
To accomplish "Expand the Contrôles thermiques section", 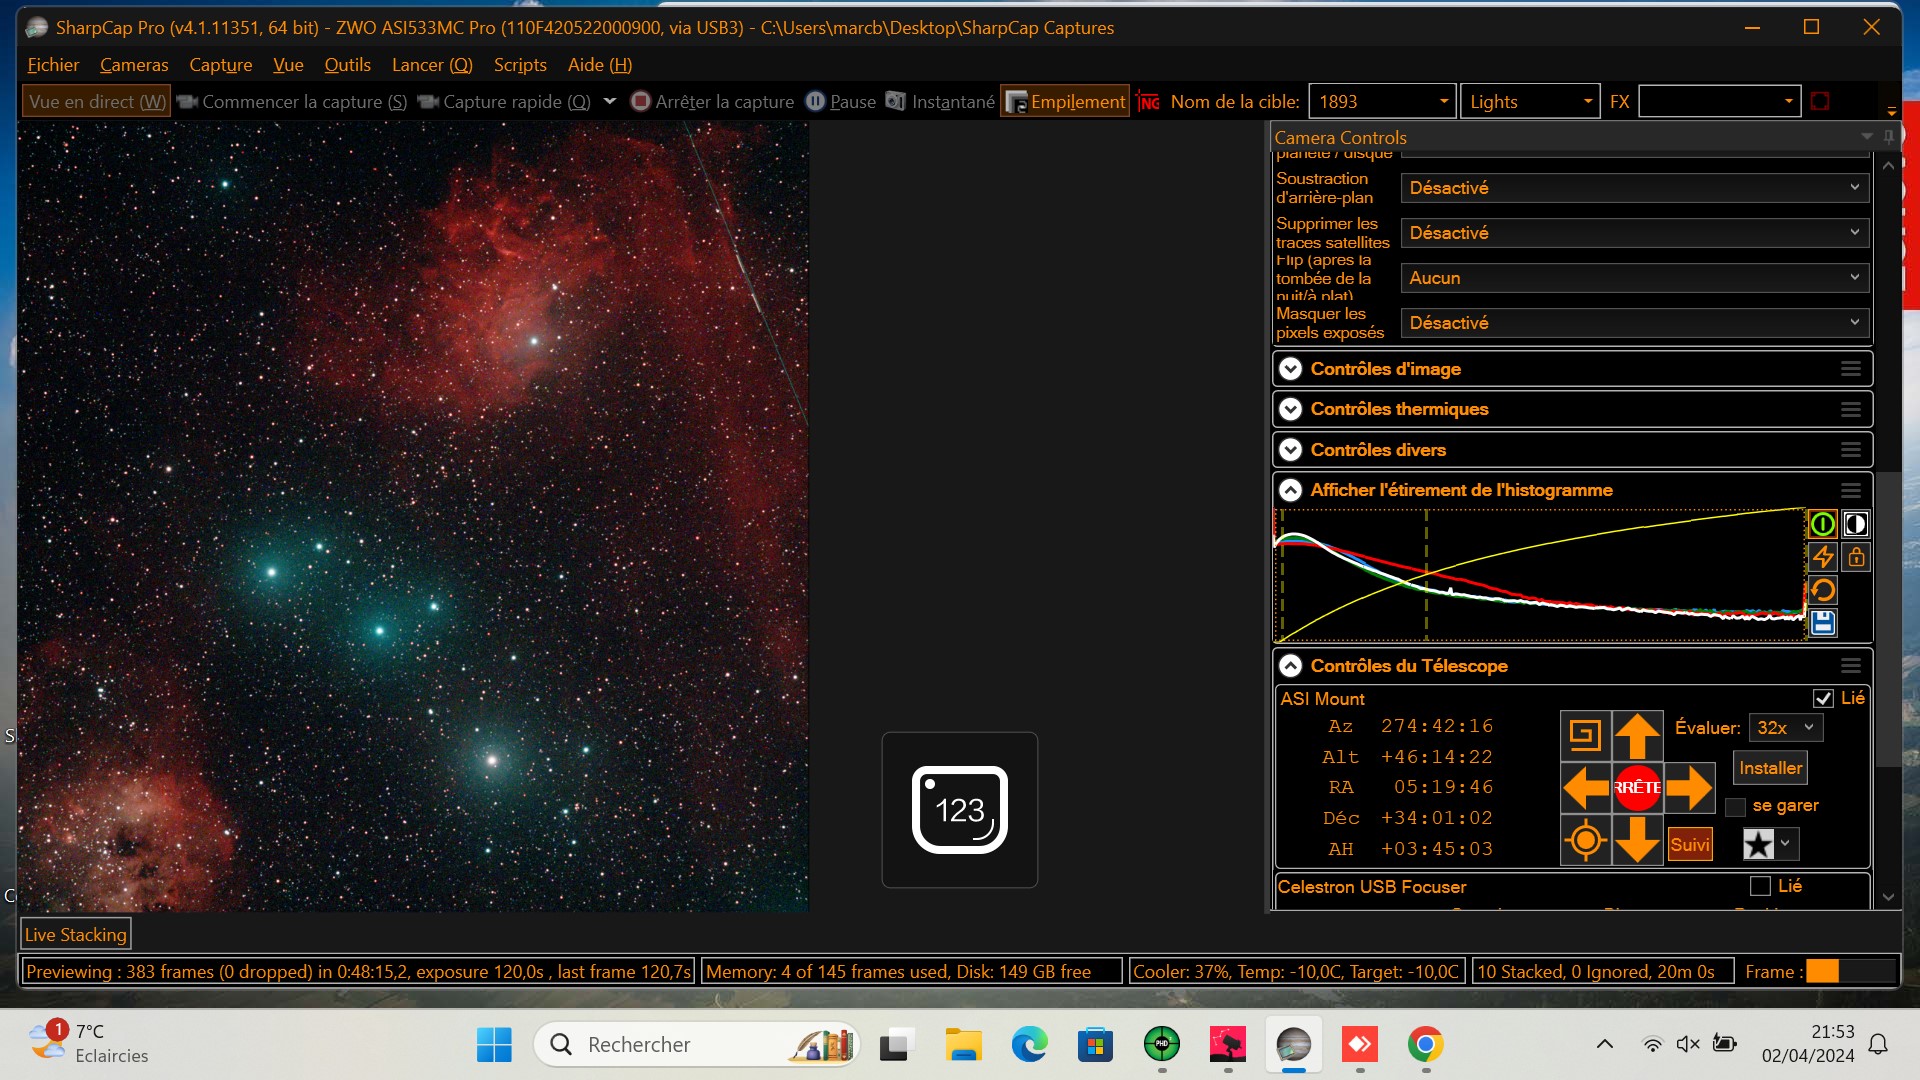I will [x=1291, y=409].
